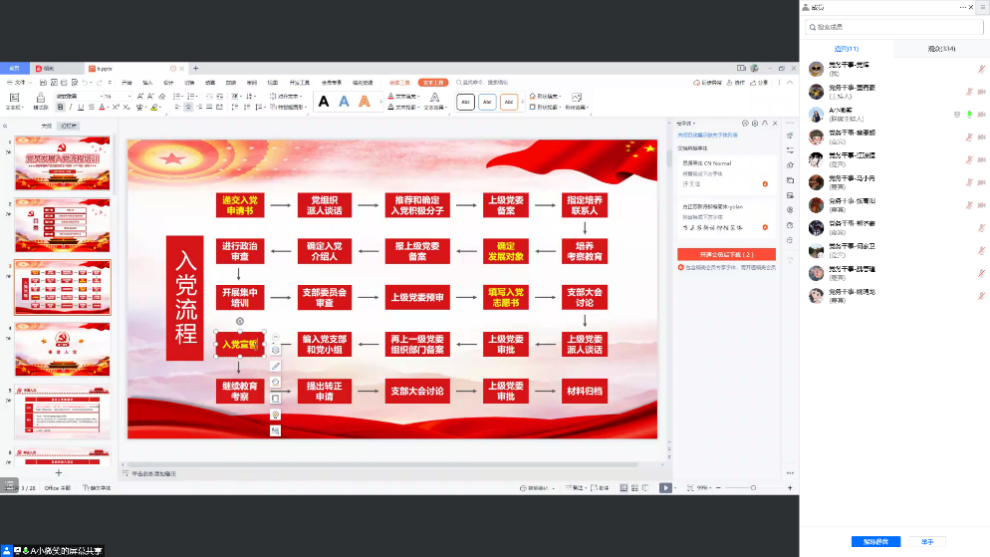Click the Format Painter brush icon
This screenshot has width=990, height=557.
click(x=40, y=98)
